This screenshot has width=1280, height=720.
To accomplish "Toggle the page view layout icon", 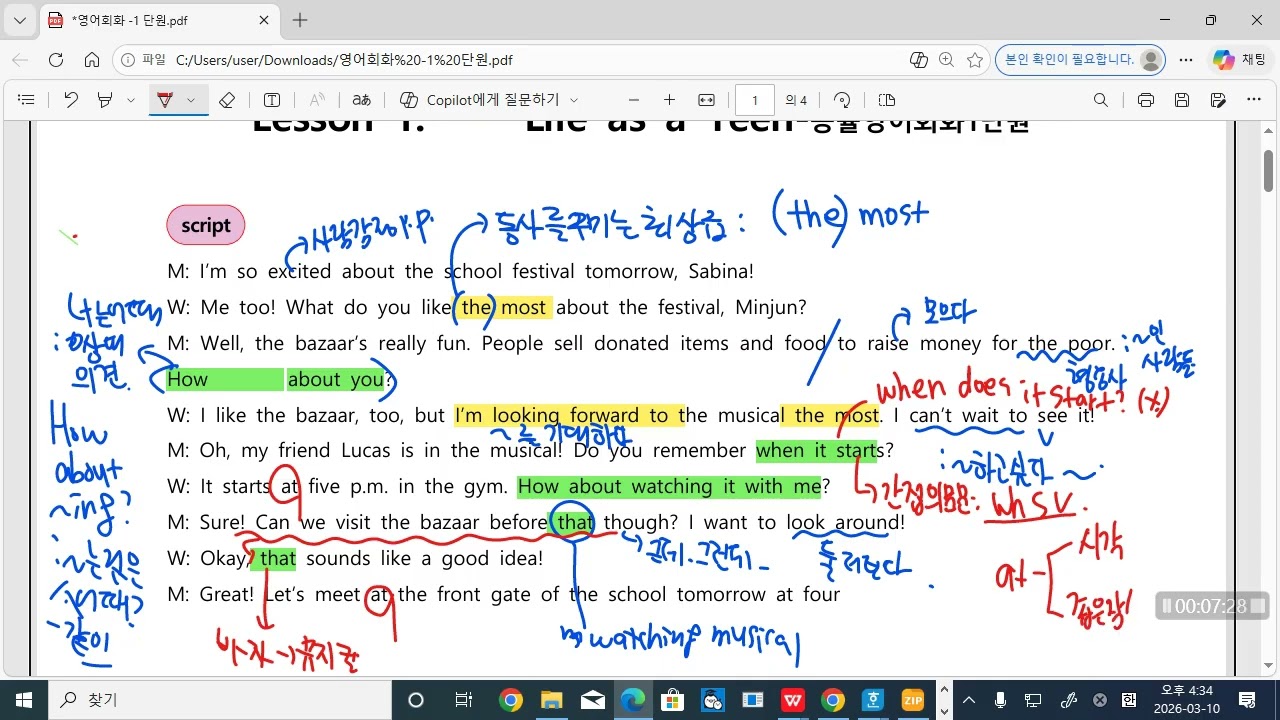I will coord(887,100).
